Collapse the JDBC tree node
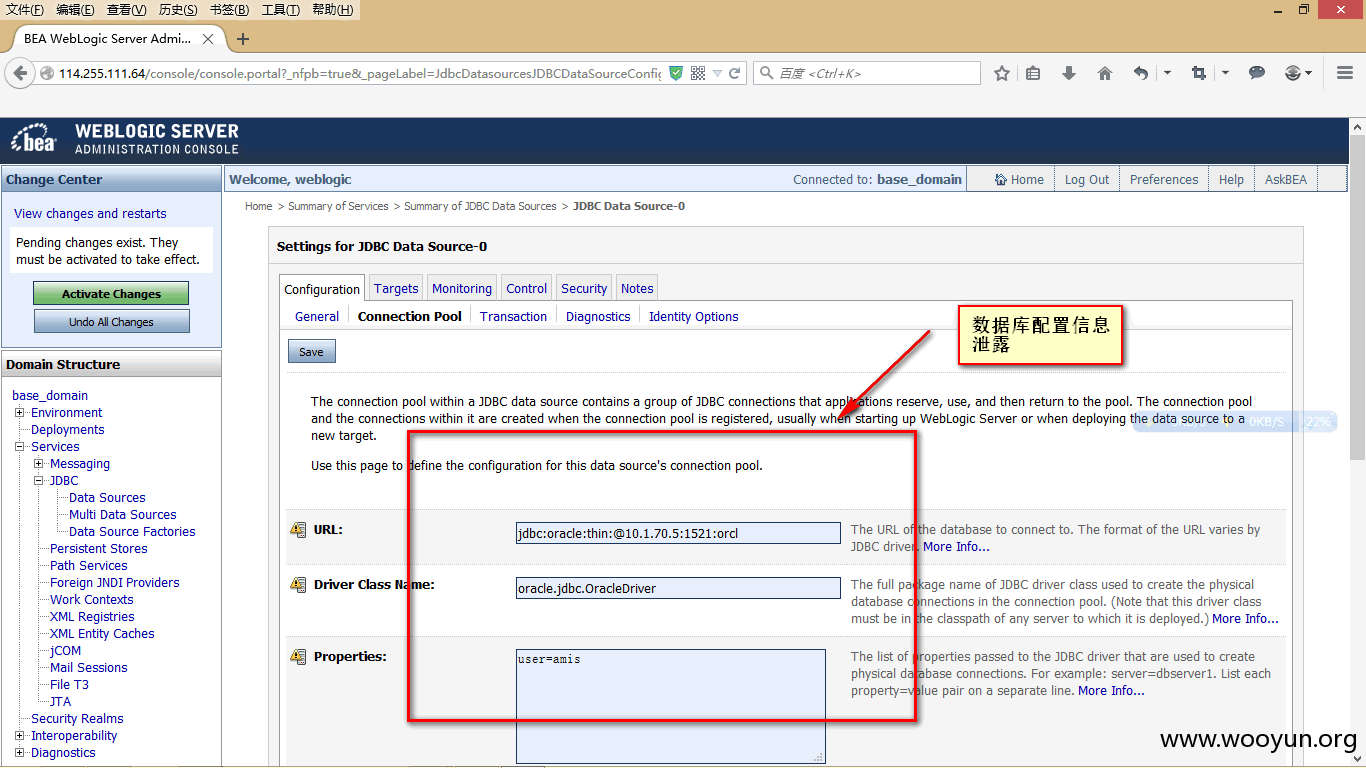Image resolution: width=1366 pixels, height=768 pixels. click(39, 481)
